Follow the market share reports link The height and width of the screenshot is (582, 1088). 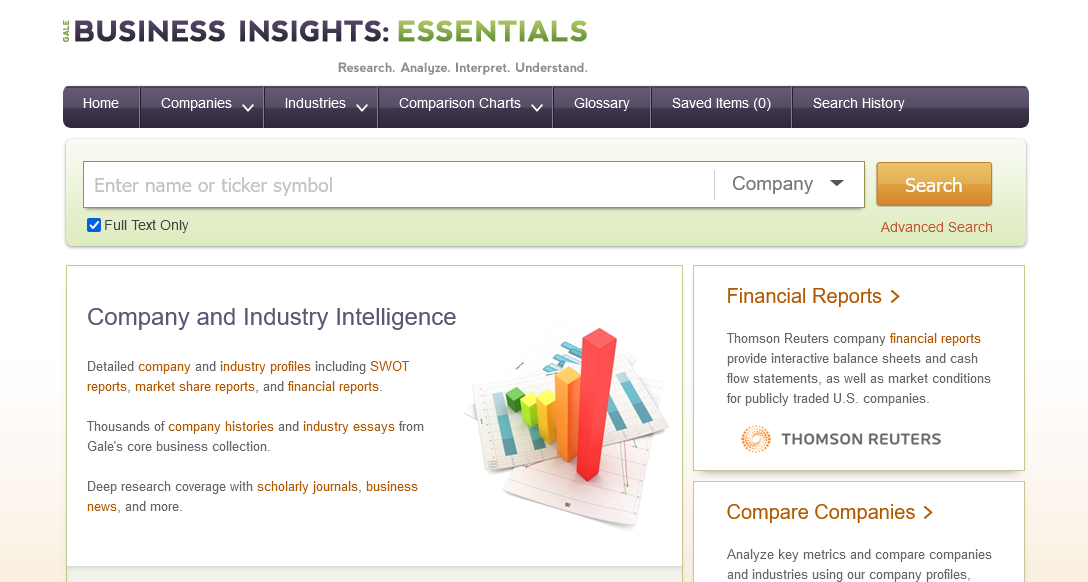click(195, 387)
